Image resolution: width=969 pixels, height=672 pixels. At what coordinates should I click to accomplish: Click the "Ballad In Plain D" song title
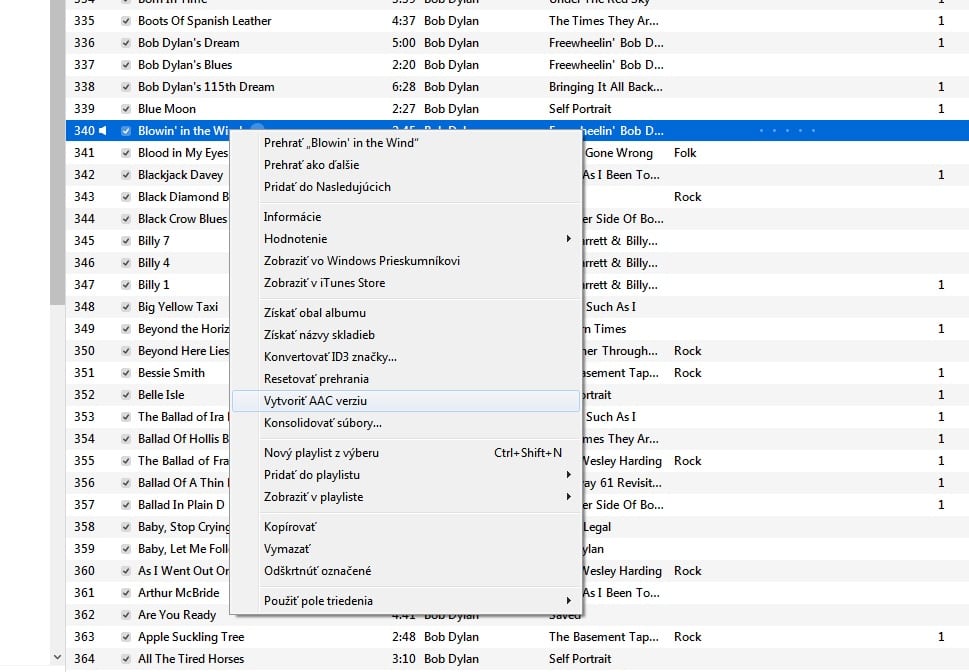(181, 505)
